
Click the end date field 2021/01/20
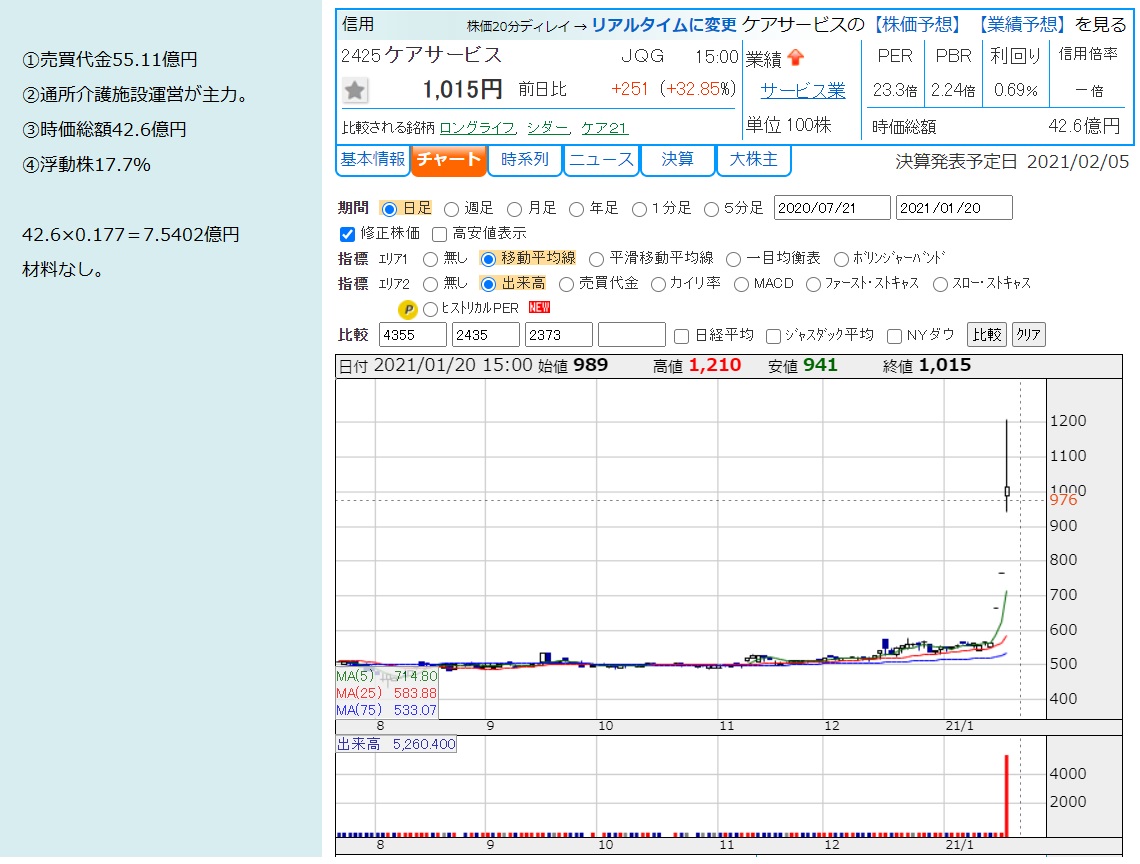click(x=955, y=208)
